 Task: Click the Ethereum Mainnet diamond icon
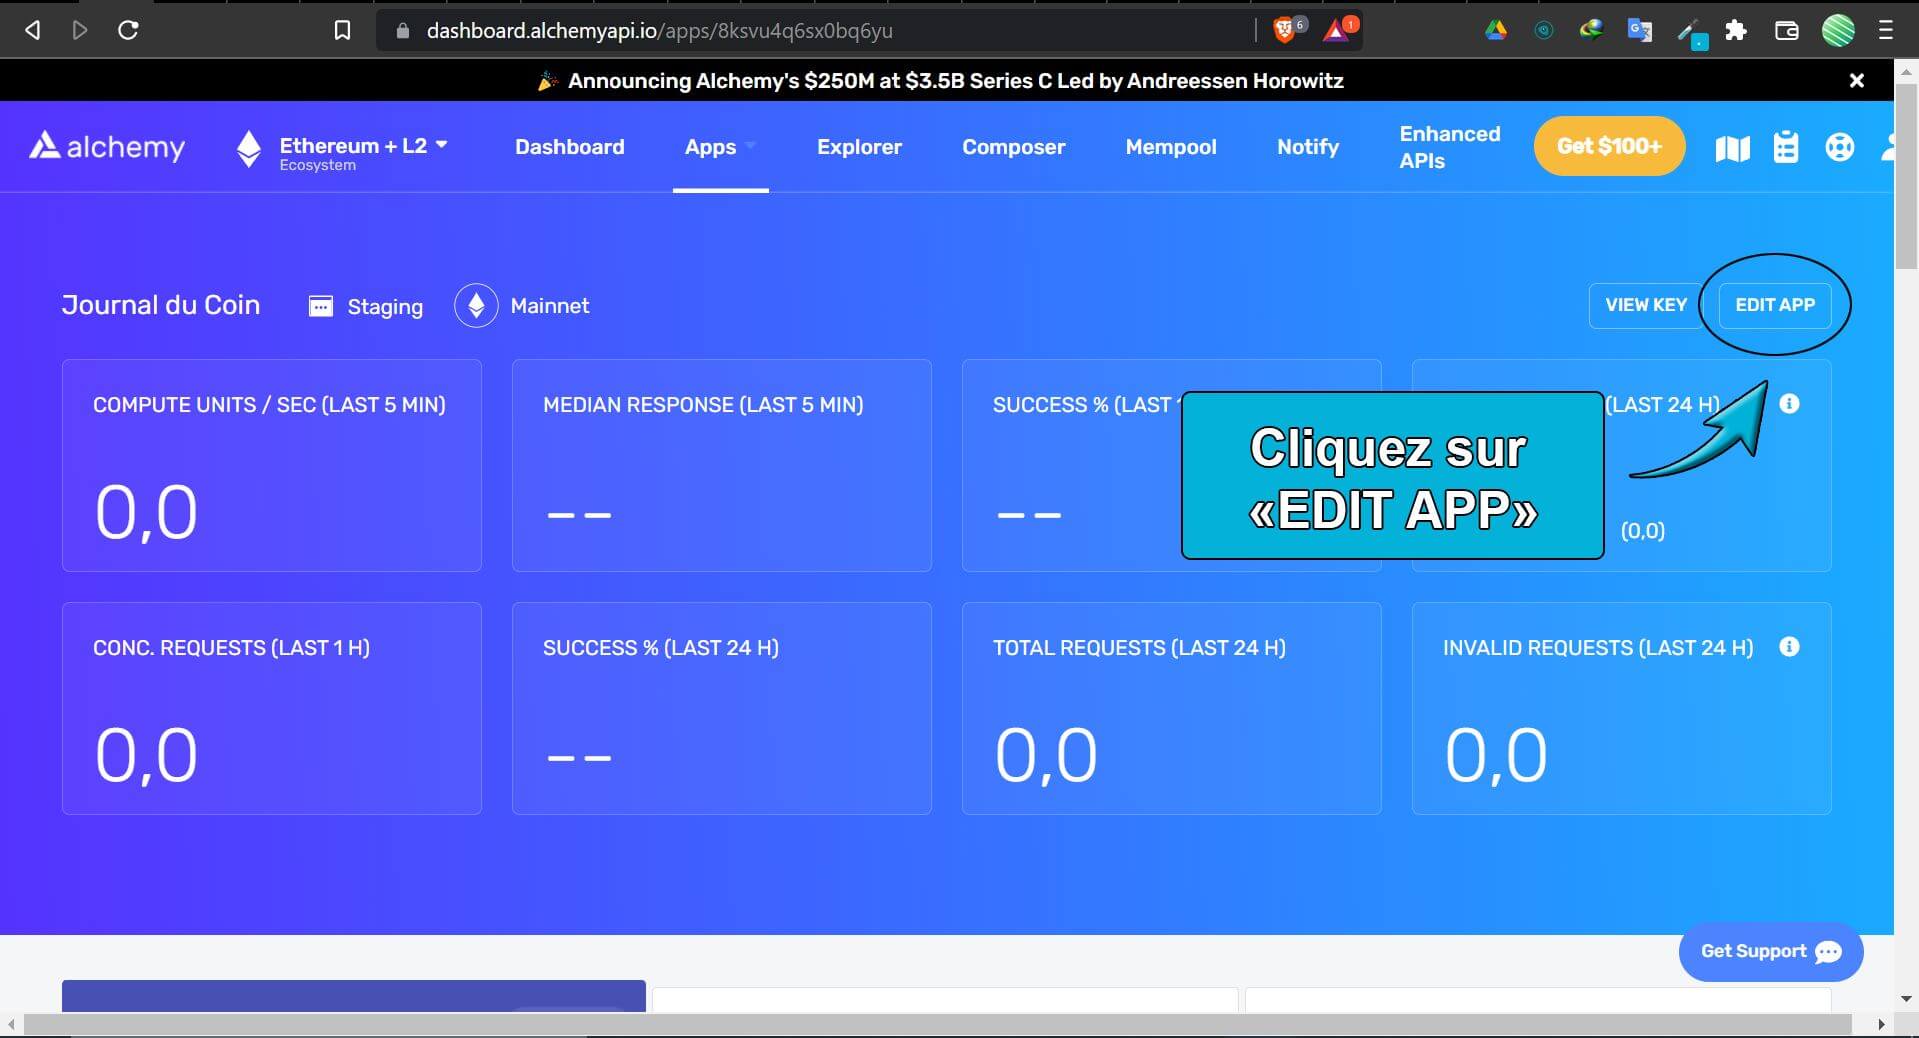click(476, 305)
